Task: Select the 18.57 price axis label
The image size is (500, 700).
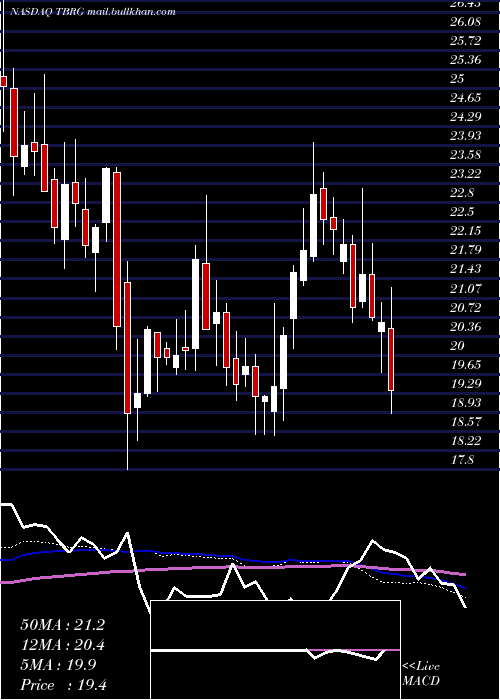Action: point(466,421)
